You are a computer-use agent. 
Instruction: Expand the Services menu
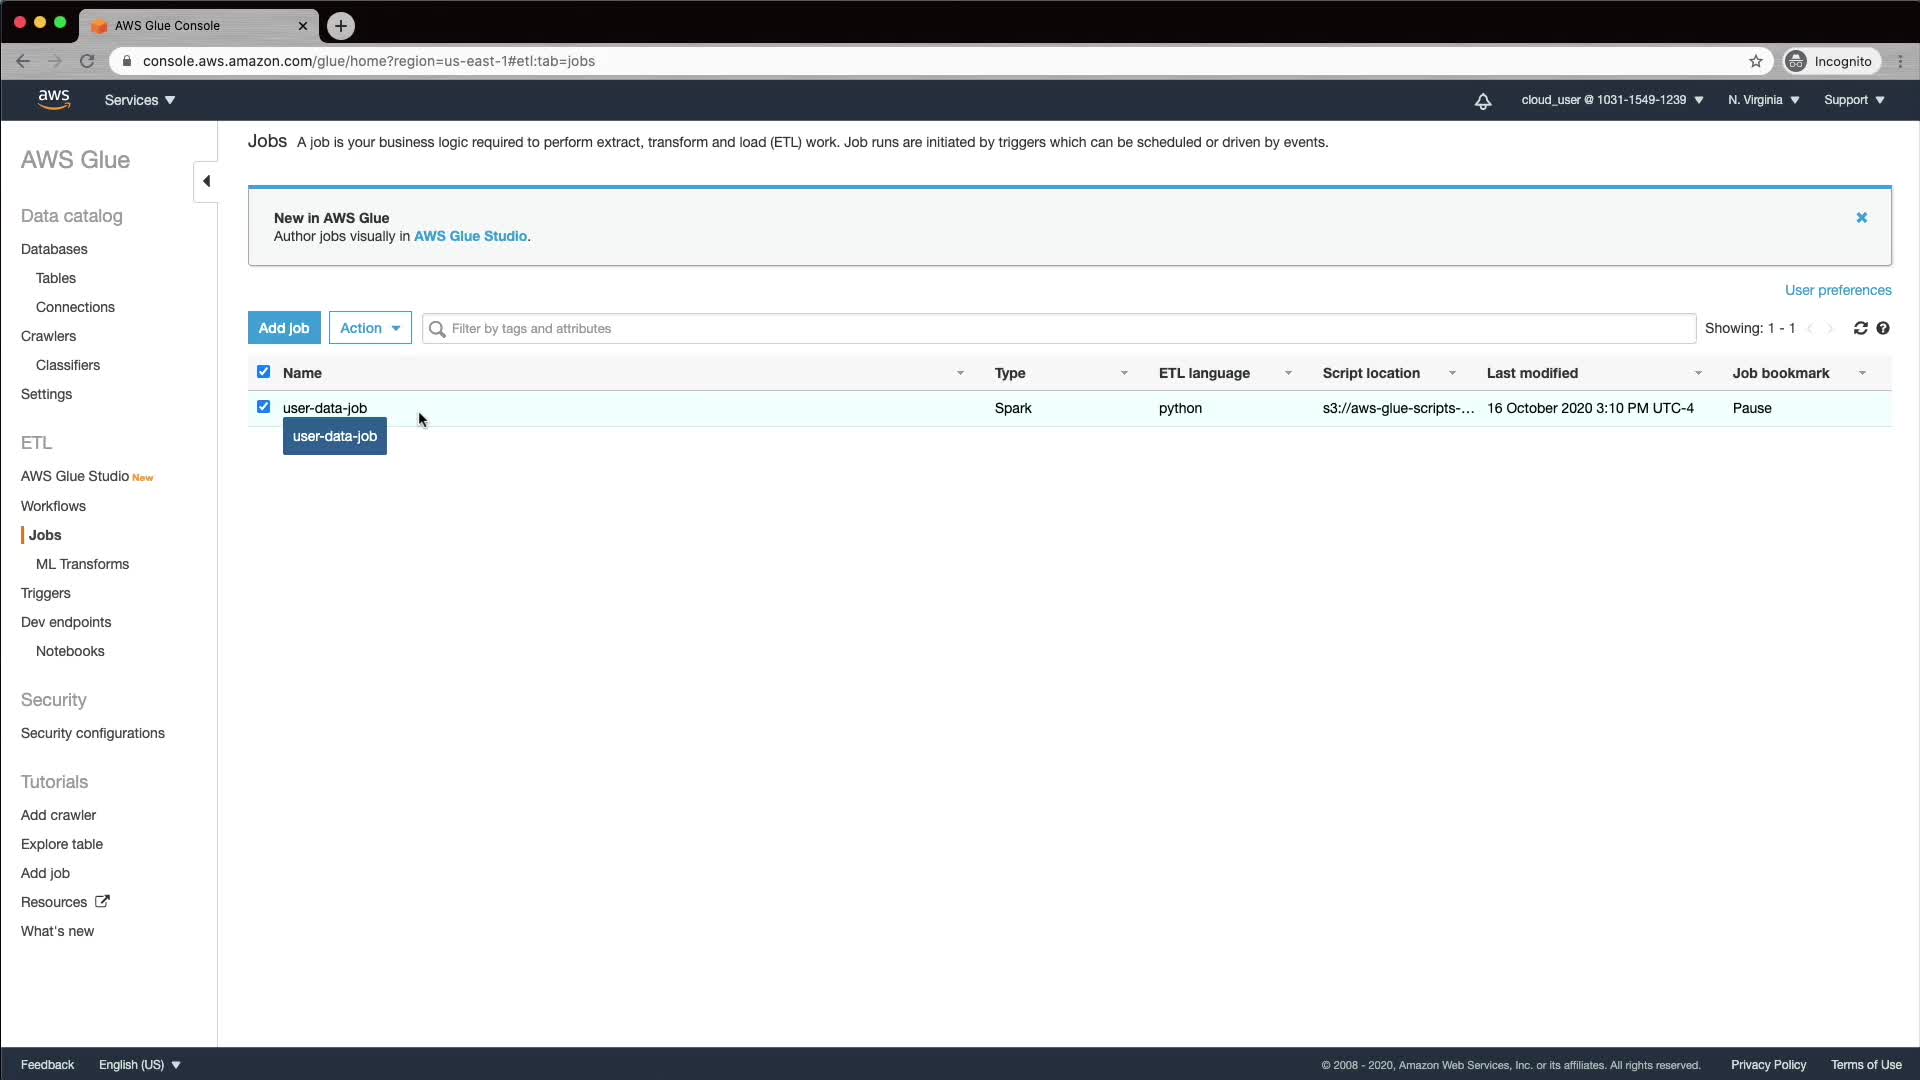[140, 100]
